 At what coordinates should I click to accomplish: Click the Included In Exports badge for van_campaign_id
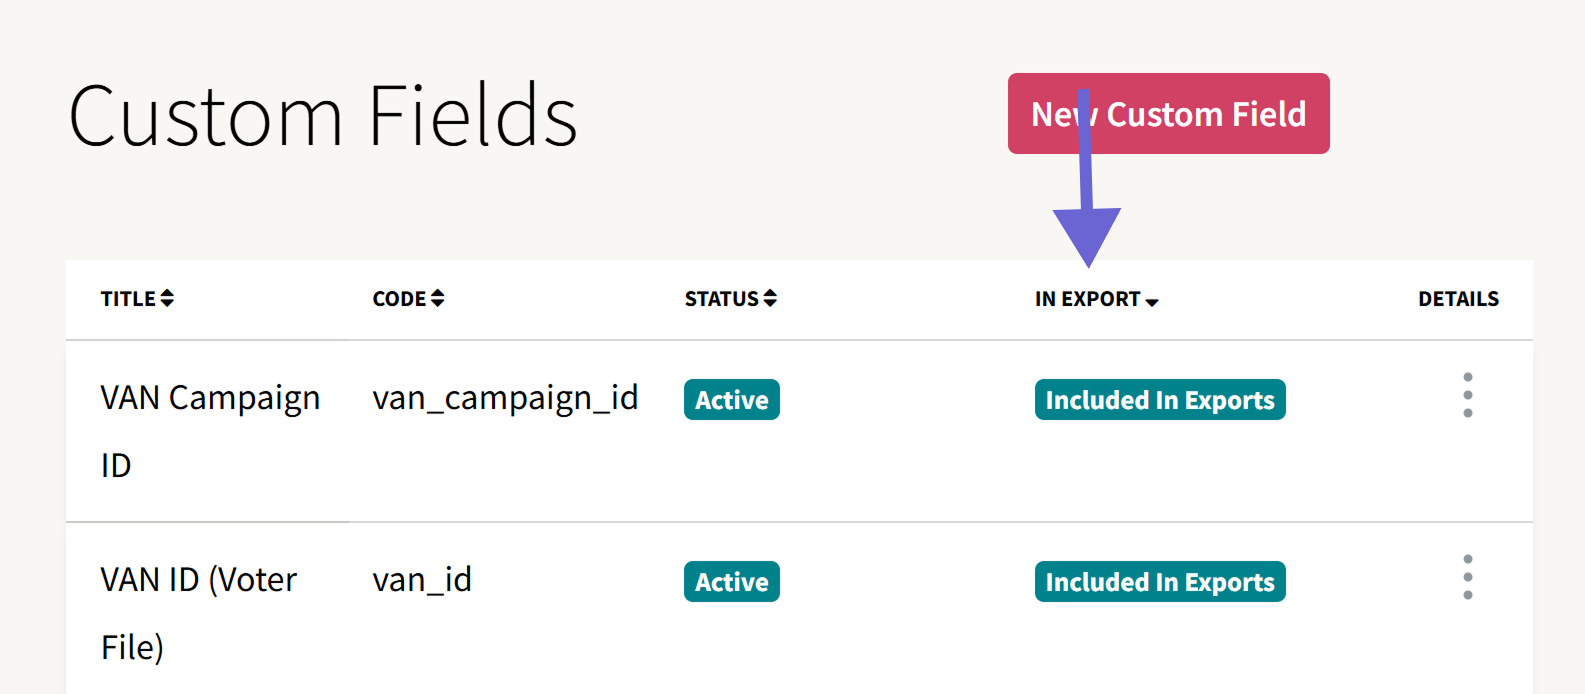(x=1159, y=399)
